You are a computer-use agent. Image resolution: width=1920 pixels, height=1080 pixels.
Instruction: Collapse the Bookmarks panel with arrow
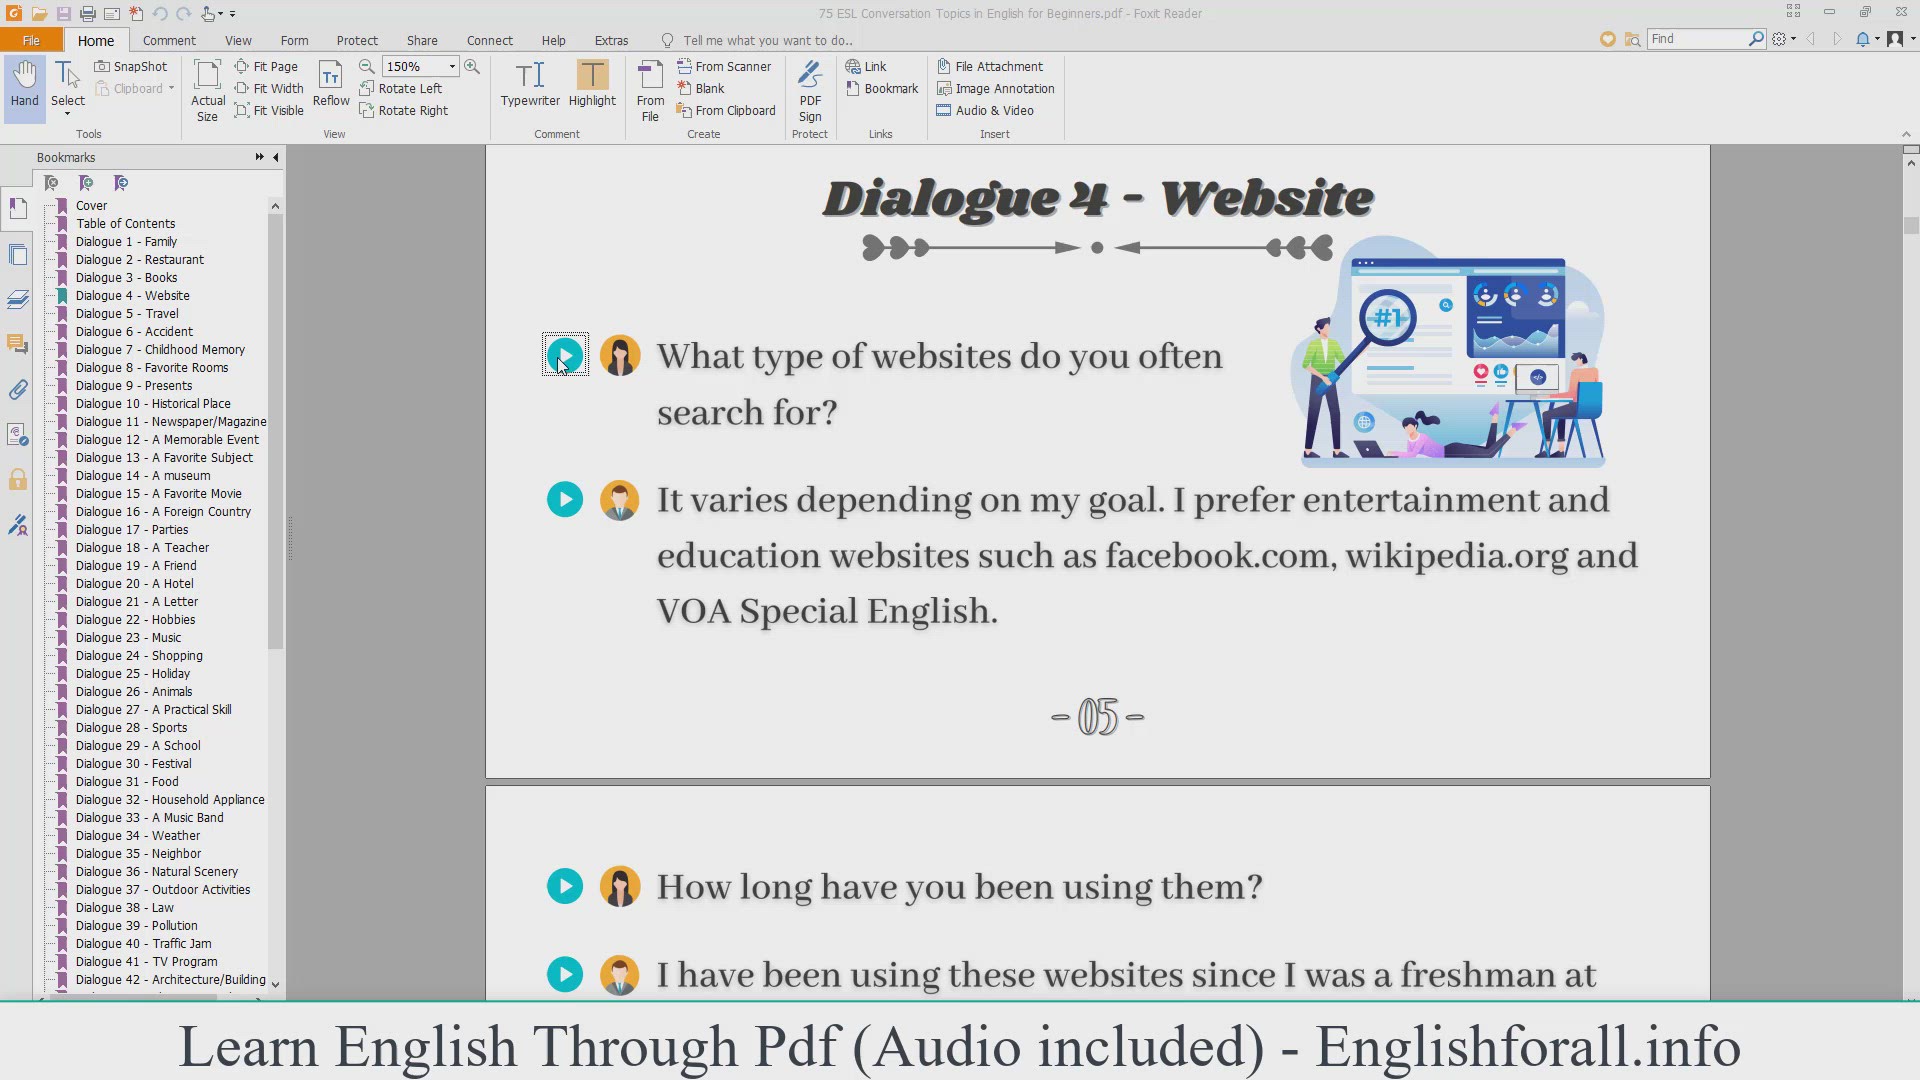[276, 157]
